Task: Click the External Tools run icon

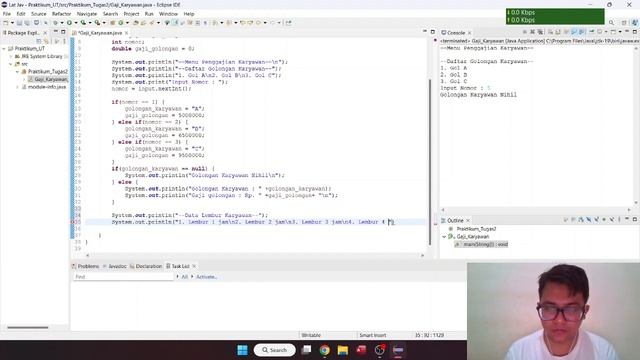Action: pos(97,23)
